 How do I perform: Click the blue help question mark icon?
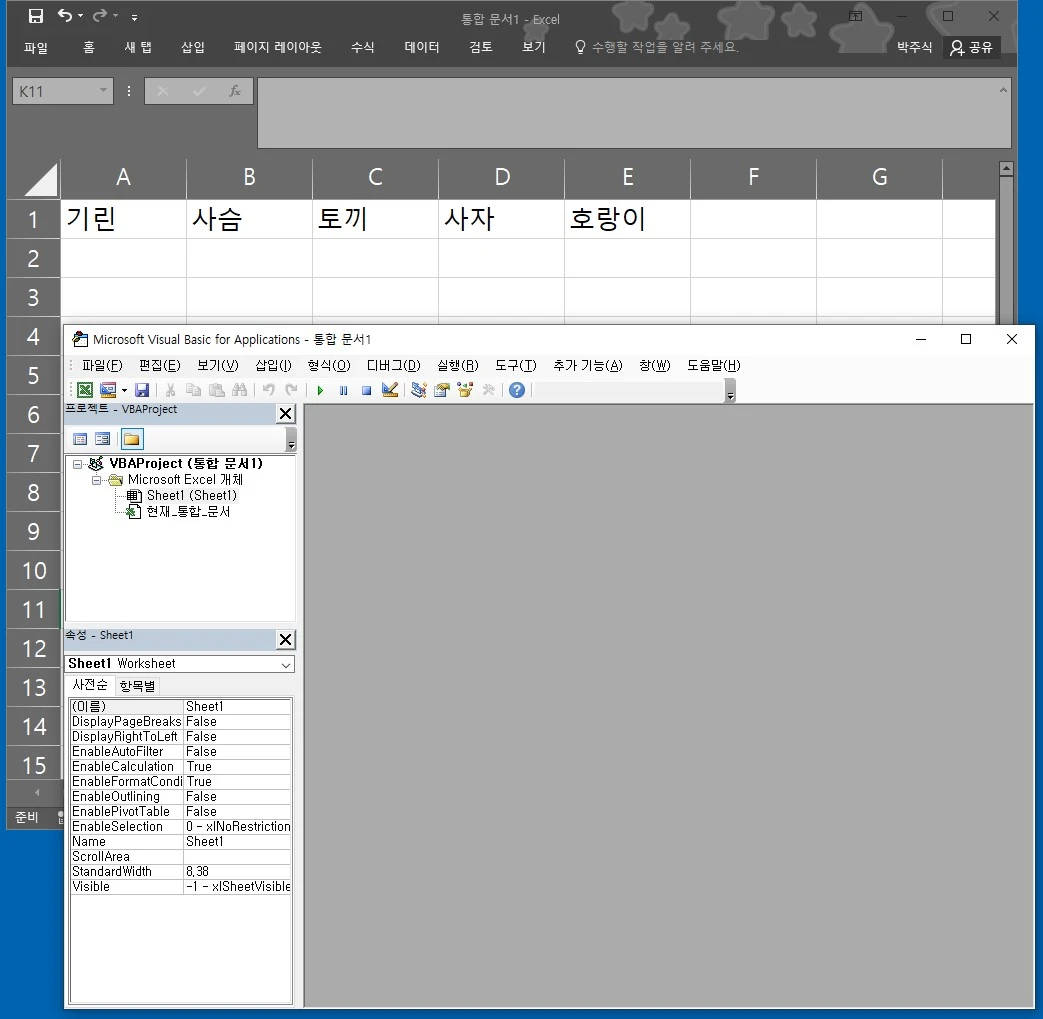tap(516, 390)
